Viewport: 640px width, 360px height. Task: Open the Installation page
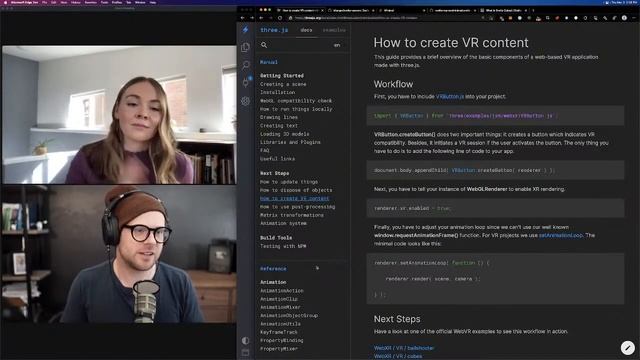coord(277,92)
